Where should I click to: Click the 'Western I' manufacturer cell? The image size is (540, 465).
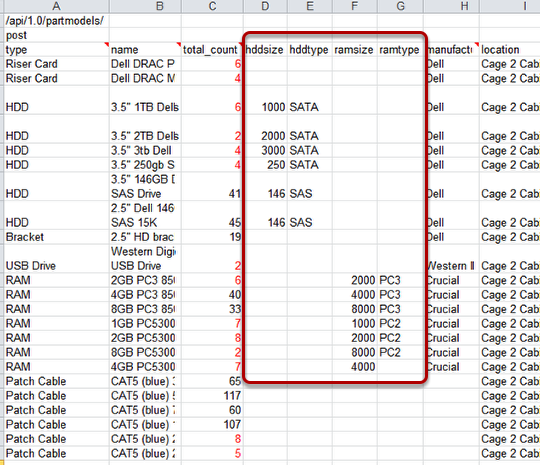pyautogui.click(x=451, y=259)
